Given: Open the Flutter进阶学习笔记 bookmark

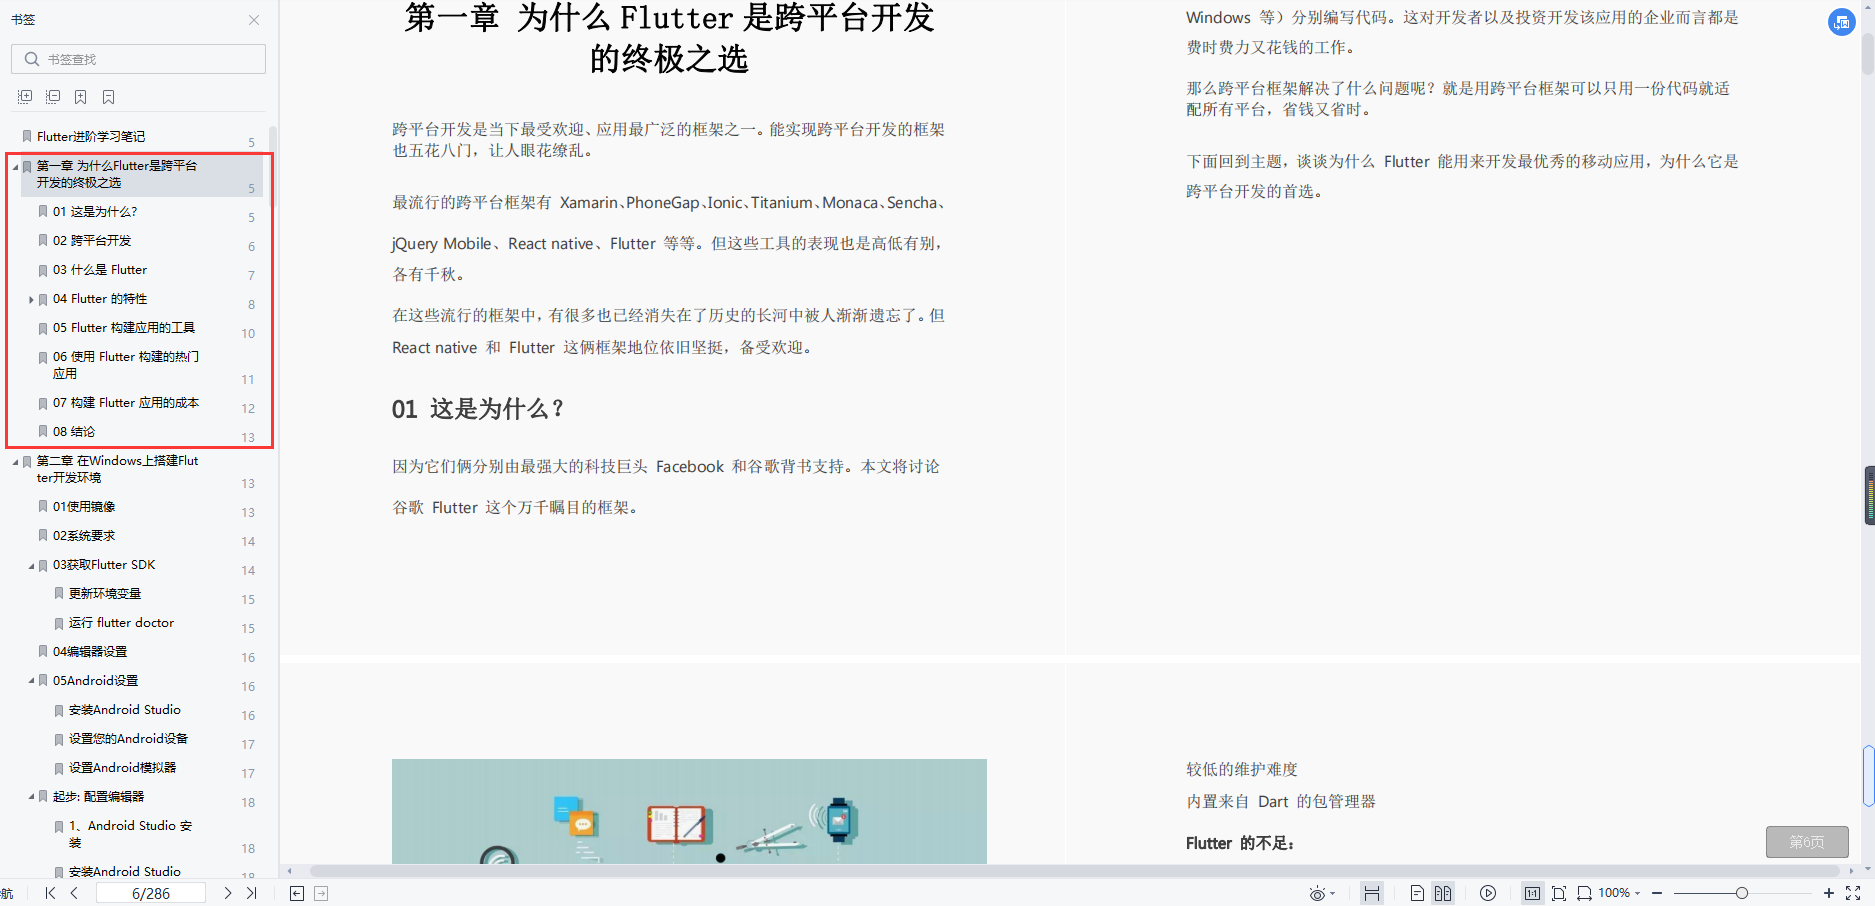Looking at the screenshot, I should 91,137.
